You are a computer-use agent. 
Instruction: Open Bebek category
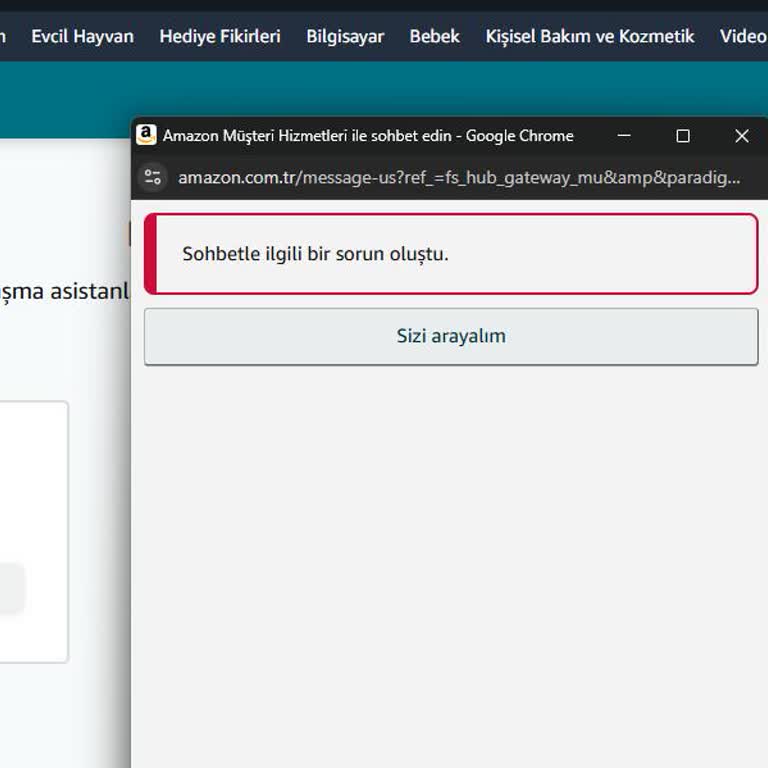pyautogui.click(x=434, y=37)
